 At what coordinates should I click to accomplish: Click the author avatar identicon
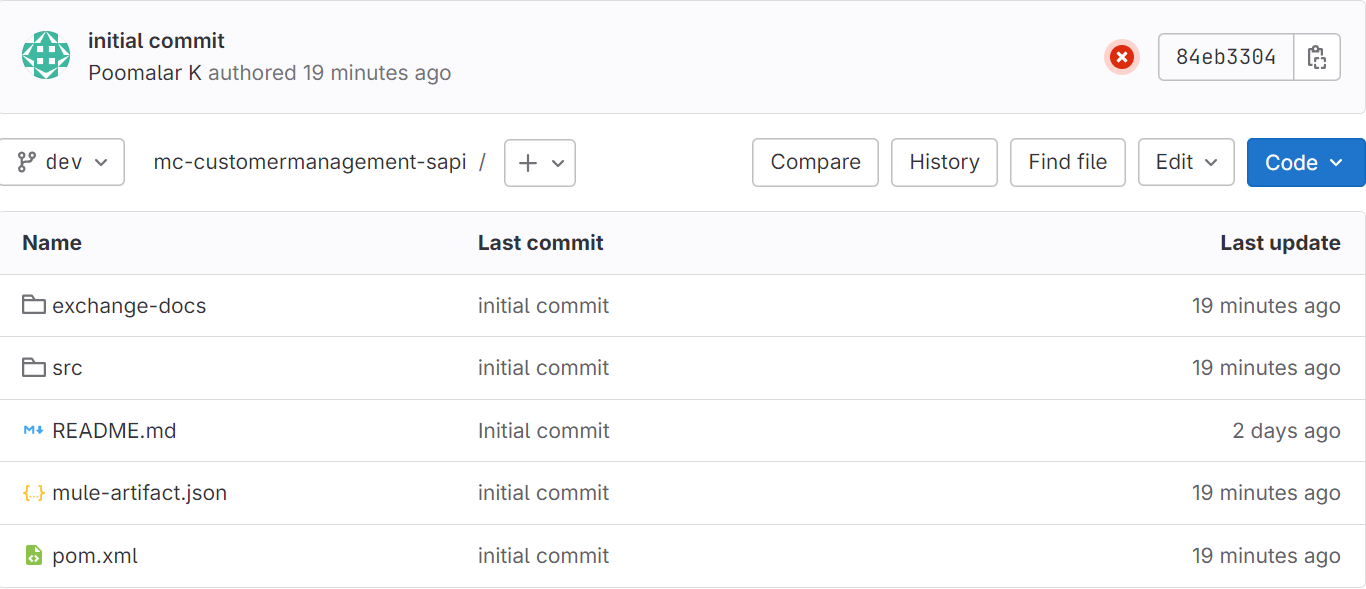click(46, 56)
